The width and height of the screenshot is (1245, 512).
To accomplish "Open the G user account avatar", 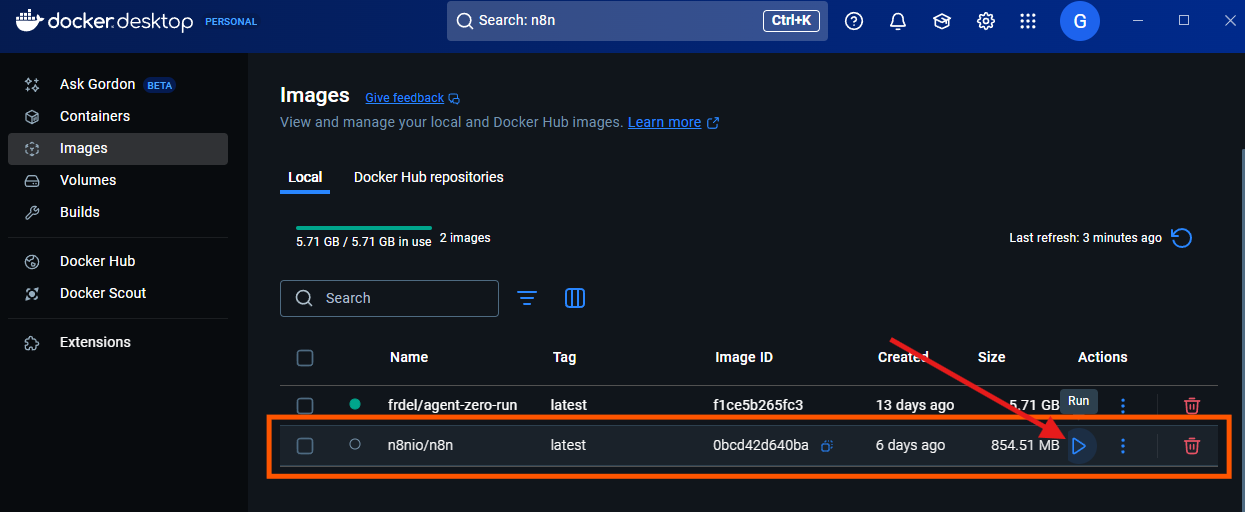I will (x=1080, y=21).
